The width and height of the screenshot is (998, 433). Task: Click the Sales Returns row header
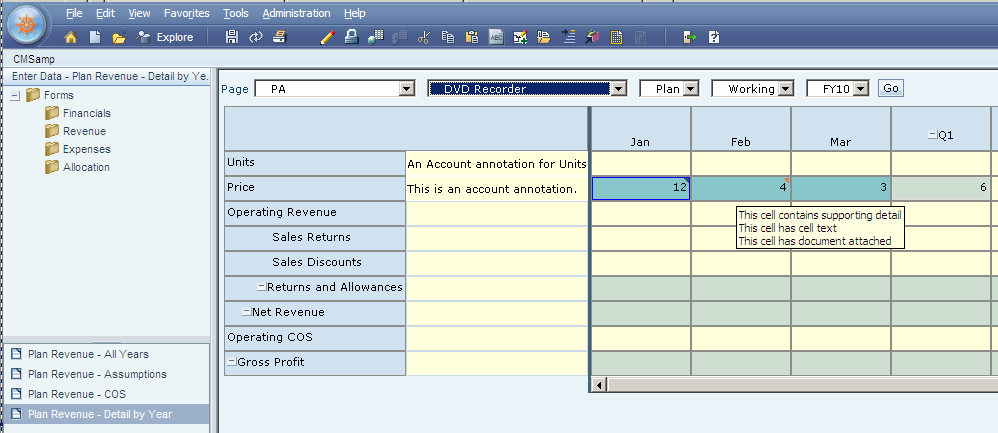pyautogui.click(x=315, y=238)
